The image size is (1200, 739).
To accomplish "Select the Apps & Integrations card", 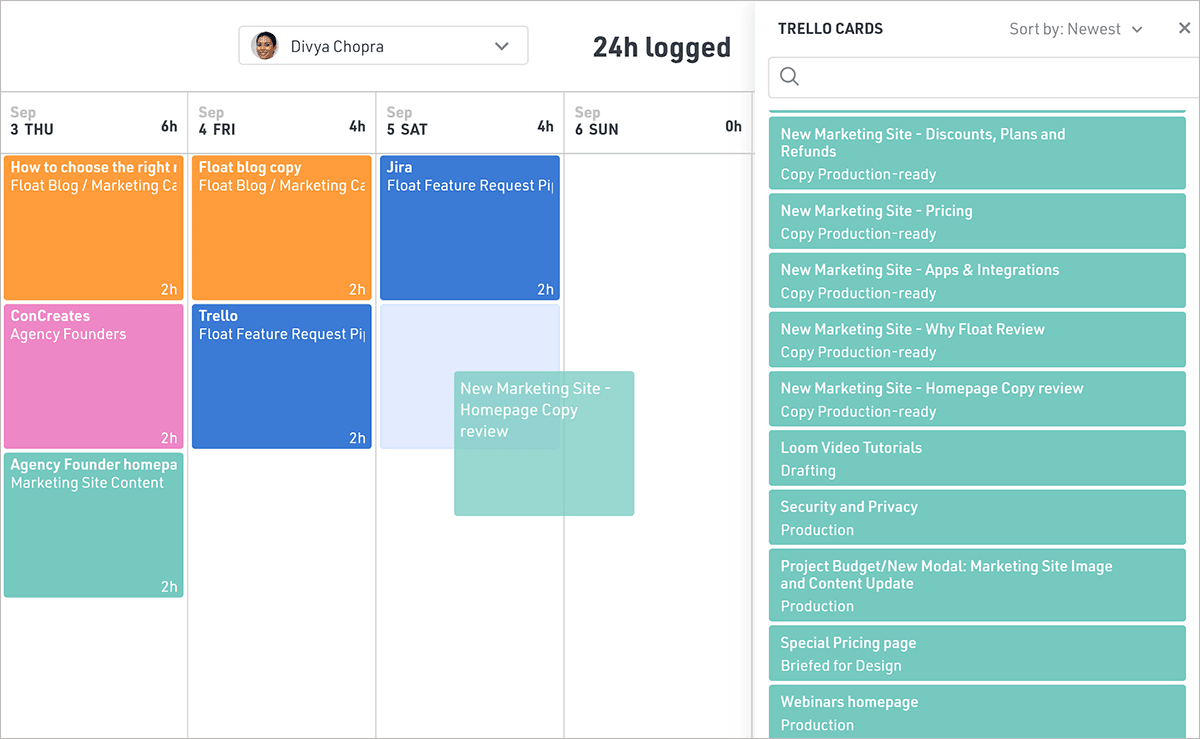I will pos(976,281).
